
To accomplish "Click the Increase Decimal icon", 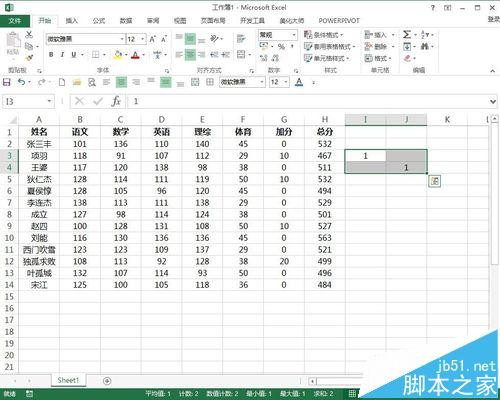I will [264, 58].
